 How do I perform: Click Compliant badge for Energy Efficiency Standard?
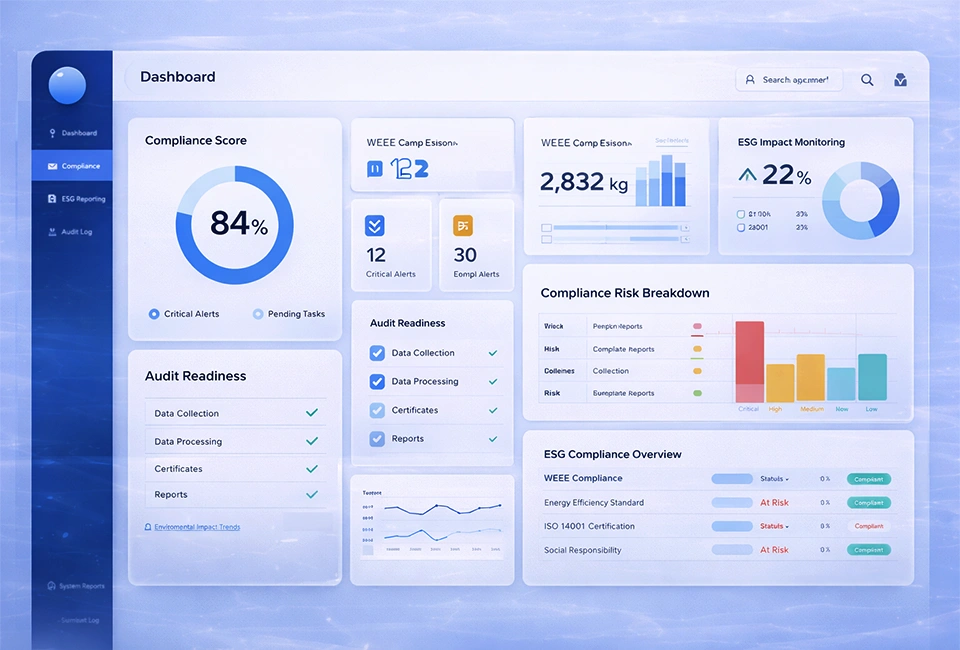click(868, 503)
